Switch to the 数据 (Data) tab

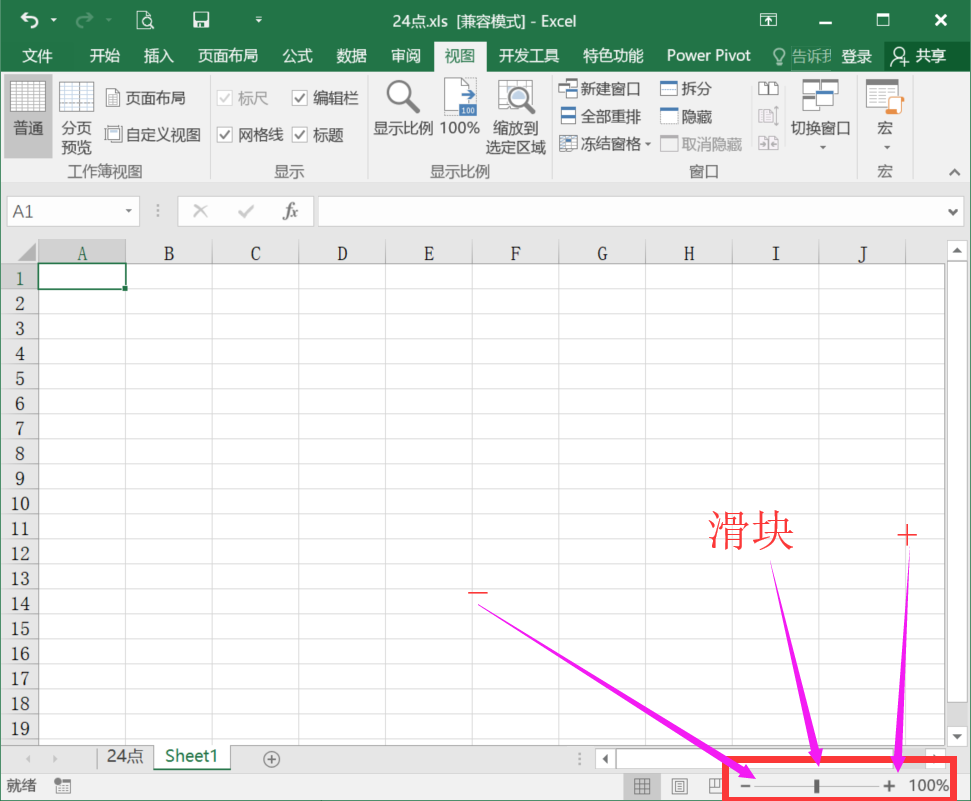(x=352, y=56)
